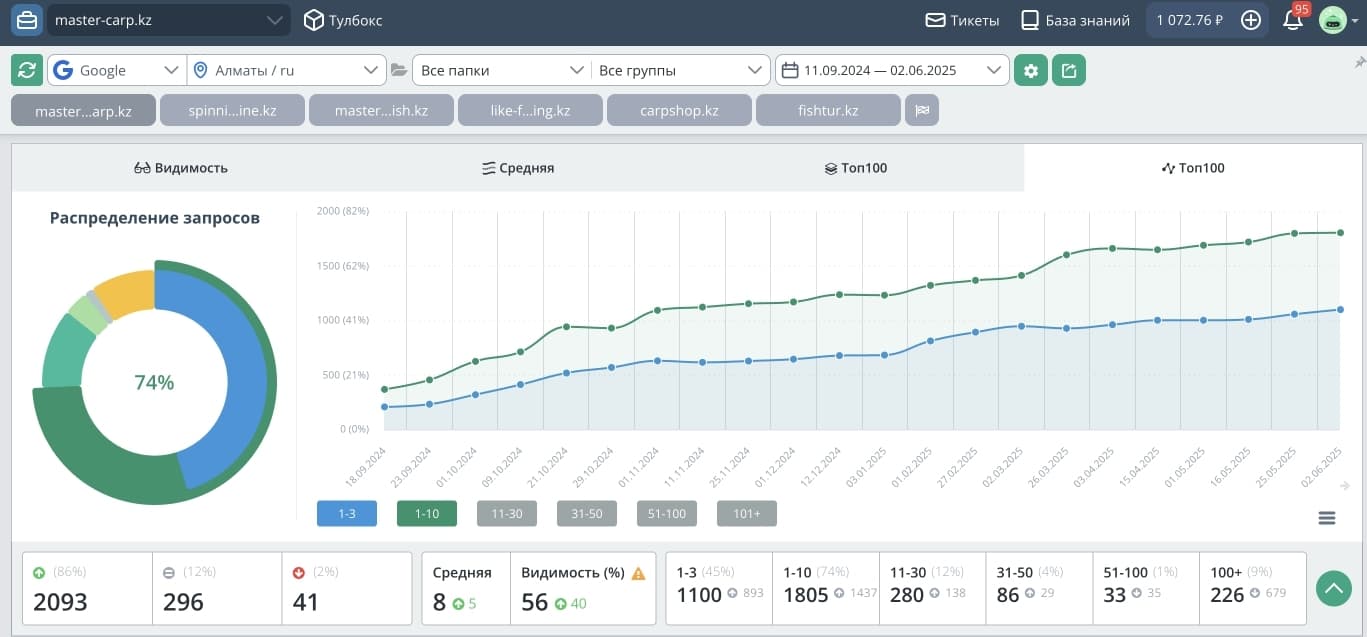Click the green scroll-to-top arrow button
The height and width of the screenshot is (637, 1367).
pos(1334,588)
